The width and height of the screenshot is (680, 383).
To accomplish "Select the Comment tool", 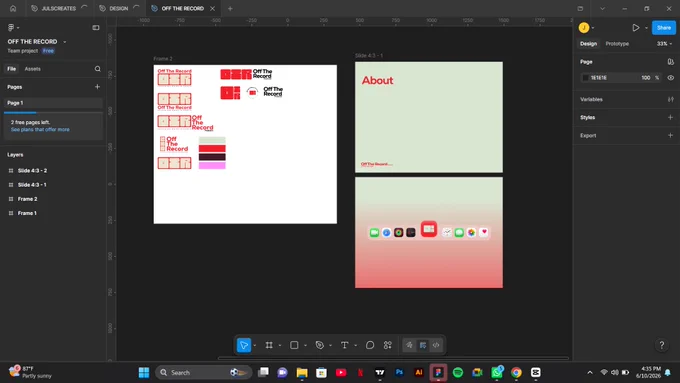I will coord(370,345).
